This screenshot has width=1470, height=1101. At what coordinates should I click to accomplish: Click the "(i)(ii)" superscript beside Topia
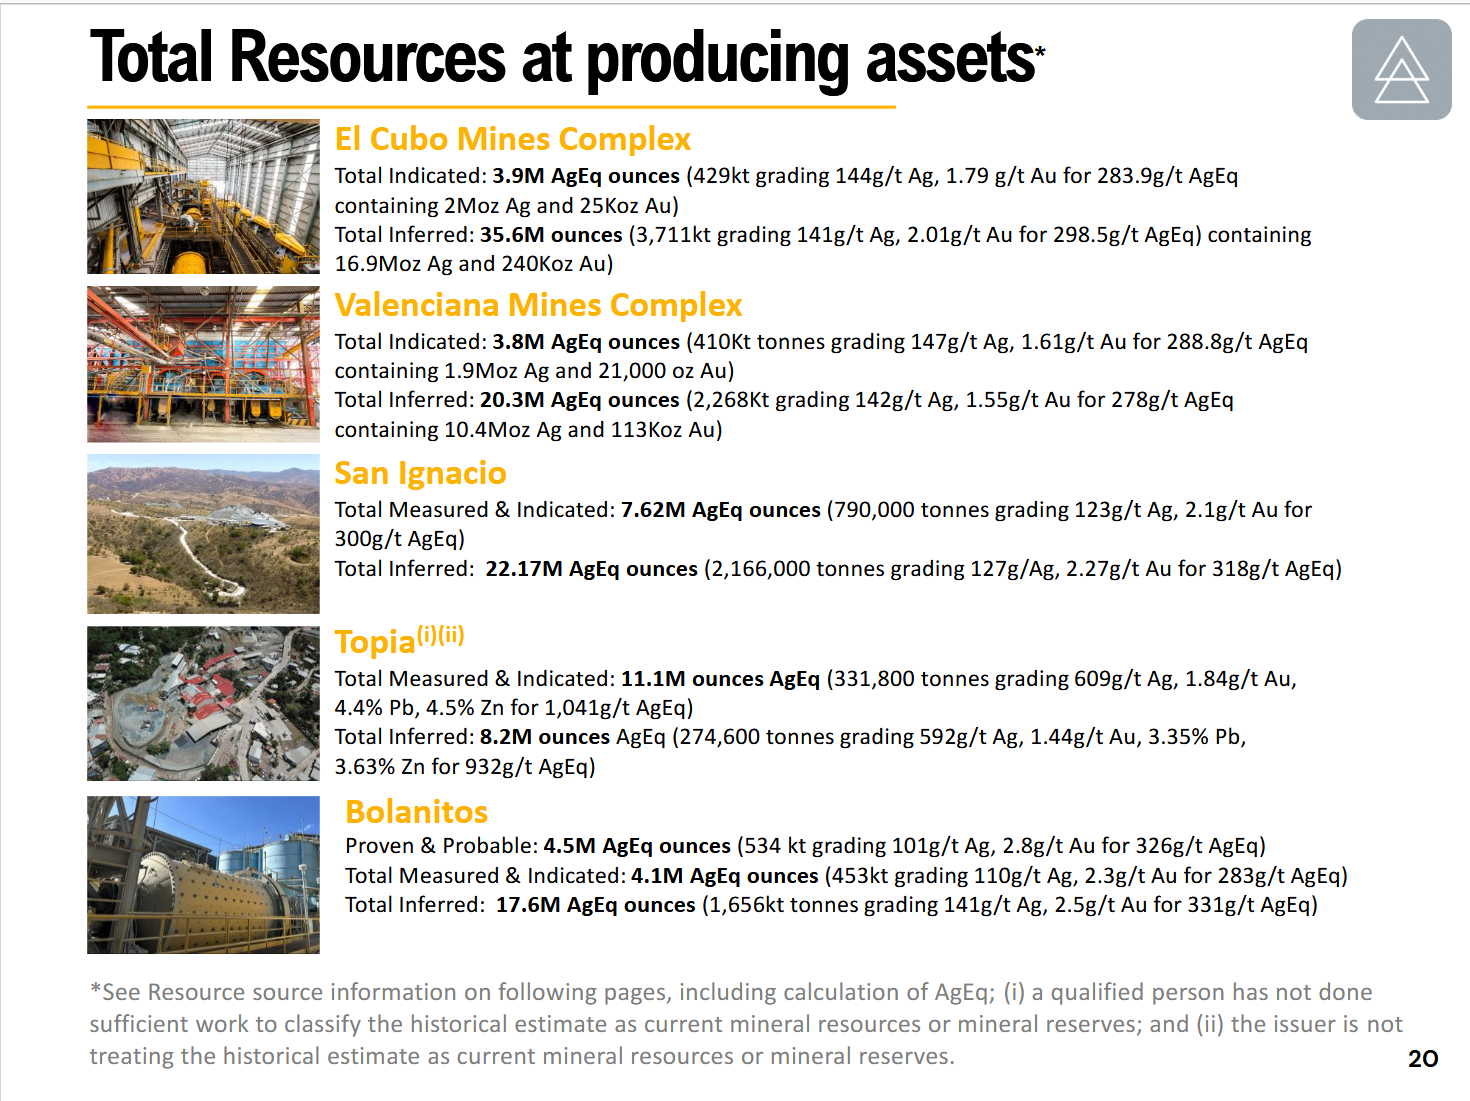440,635
